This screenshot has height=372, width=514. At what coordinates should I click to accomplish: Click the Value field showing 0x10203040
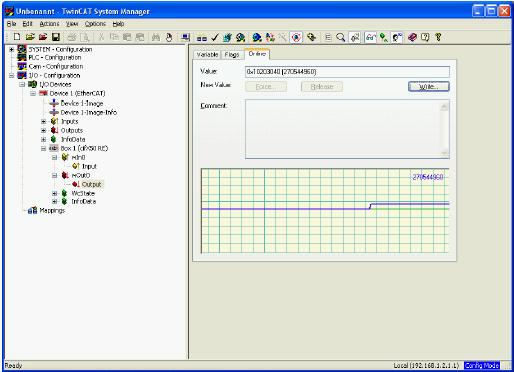(x=347, y=72)
